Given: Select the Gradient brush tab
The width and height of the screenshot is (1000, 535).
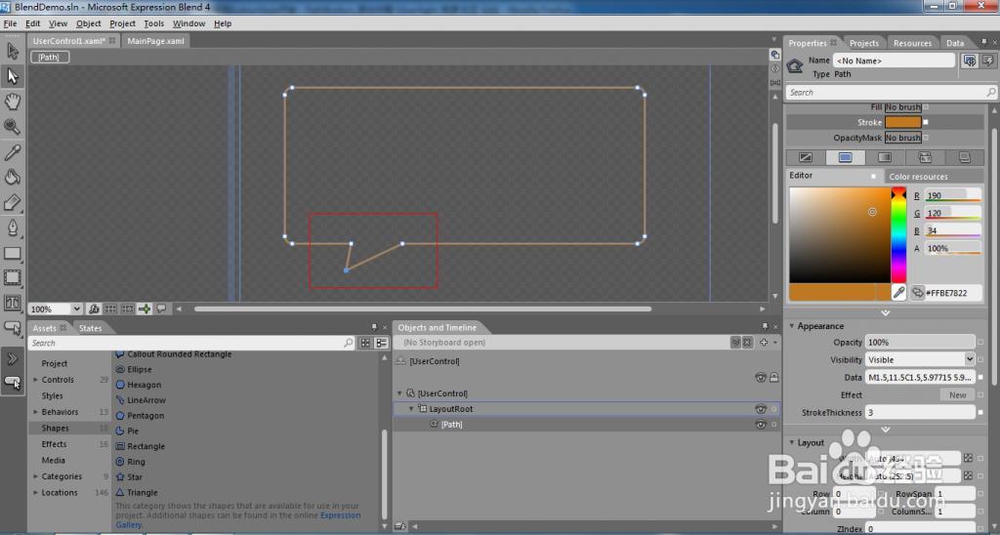Looking at the screenshot, I should [885, 158].
